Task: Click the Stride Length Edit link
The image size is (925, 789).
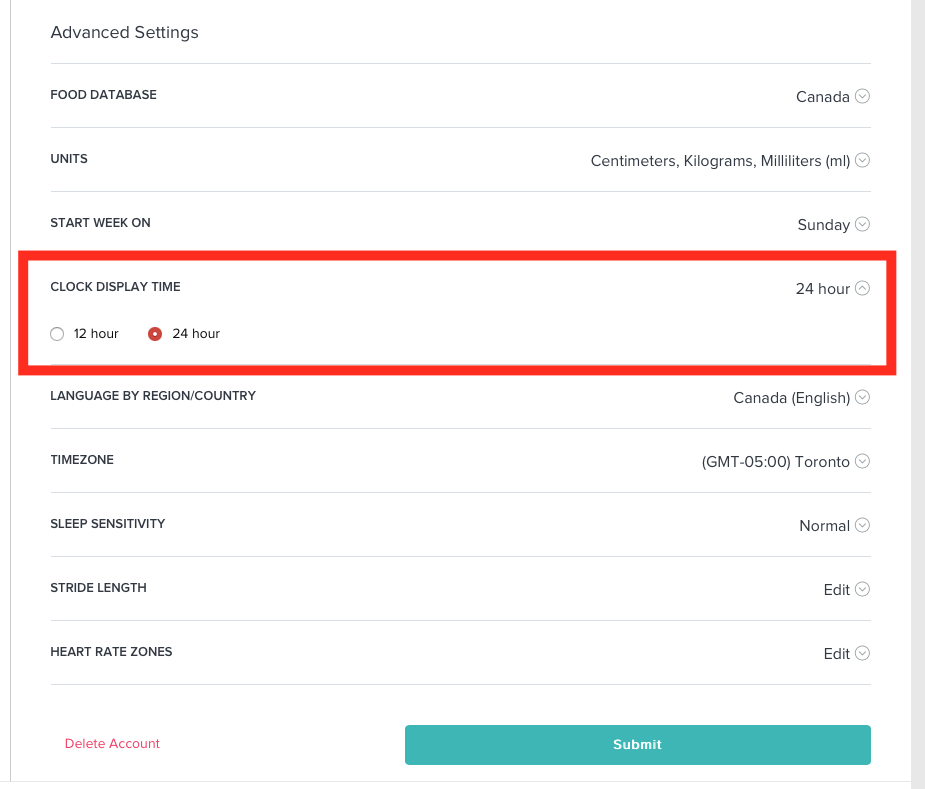Action: (837, 590)
